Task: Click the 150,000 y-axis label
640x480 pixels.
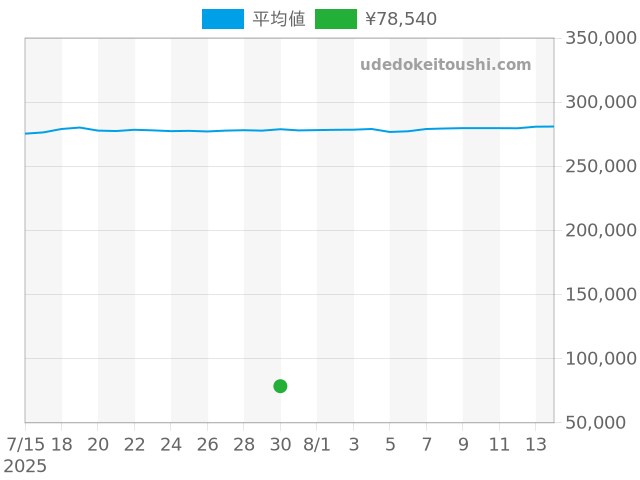Action: pos(601,294)
